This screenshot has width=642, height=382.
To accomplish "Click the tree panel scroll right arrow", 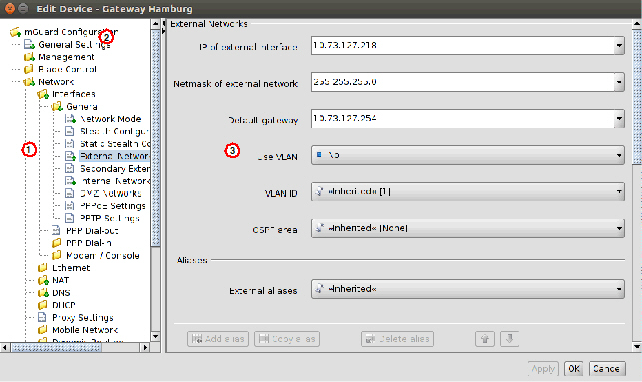I will [145, 348].
